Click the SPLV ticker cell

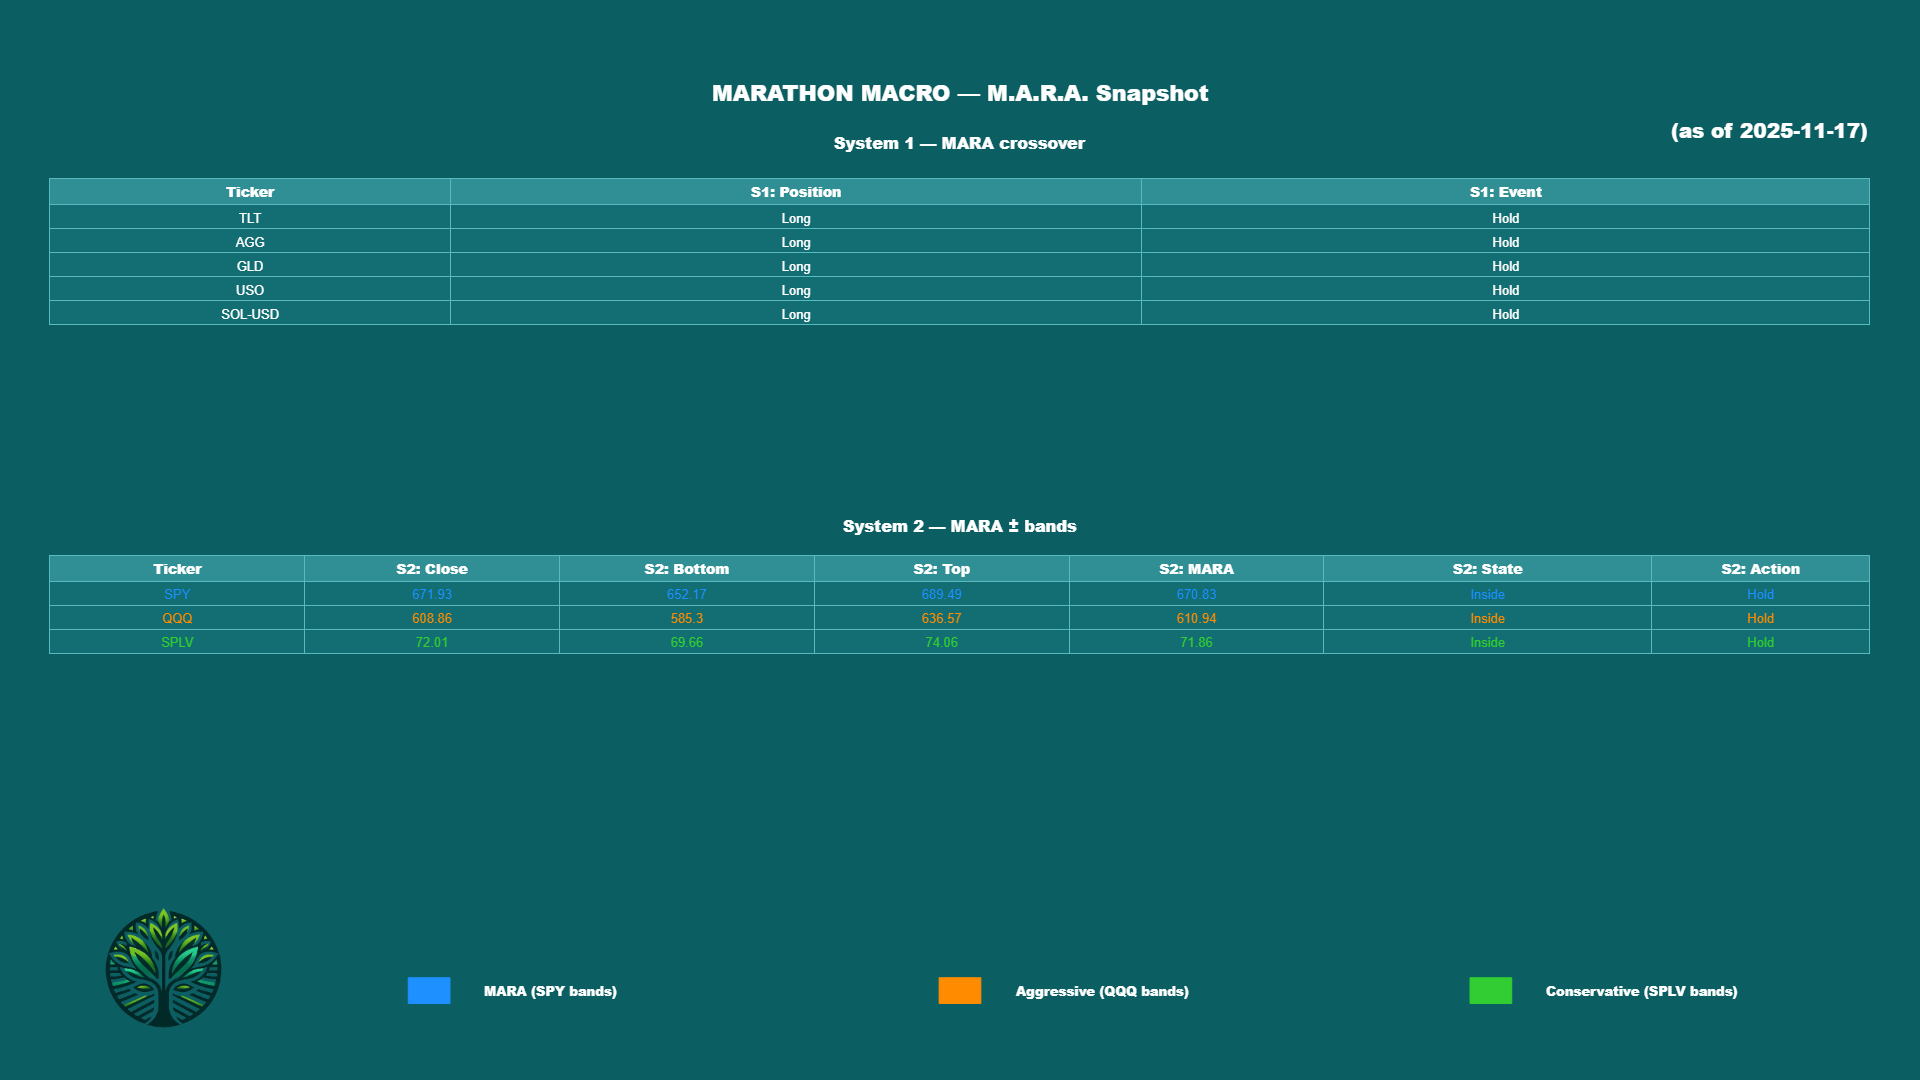[177, 642]
